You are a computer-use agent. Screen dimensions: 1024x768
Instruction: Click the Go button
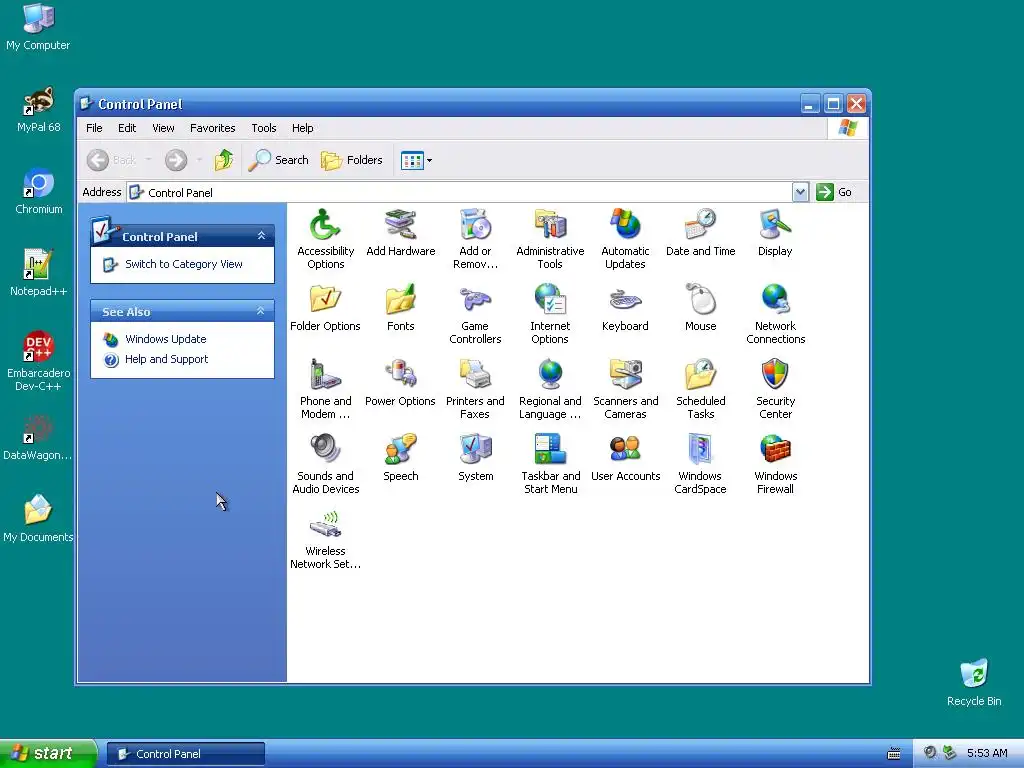(x=835, y=192)
